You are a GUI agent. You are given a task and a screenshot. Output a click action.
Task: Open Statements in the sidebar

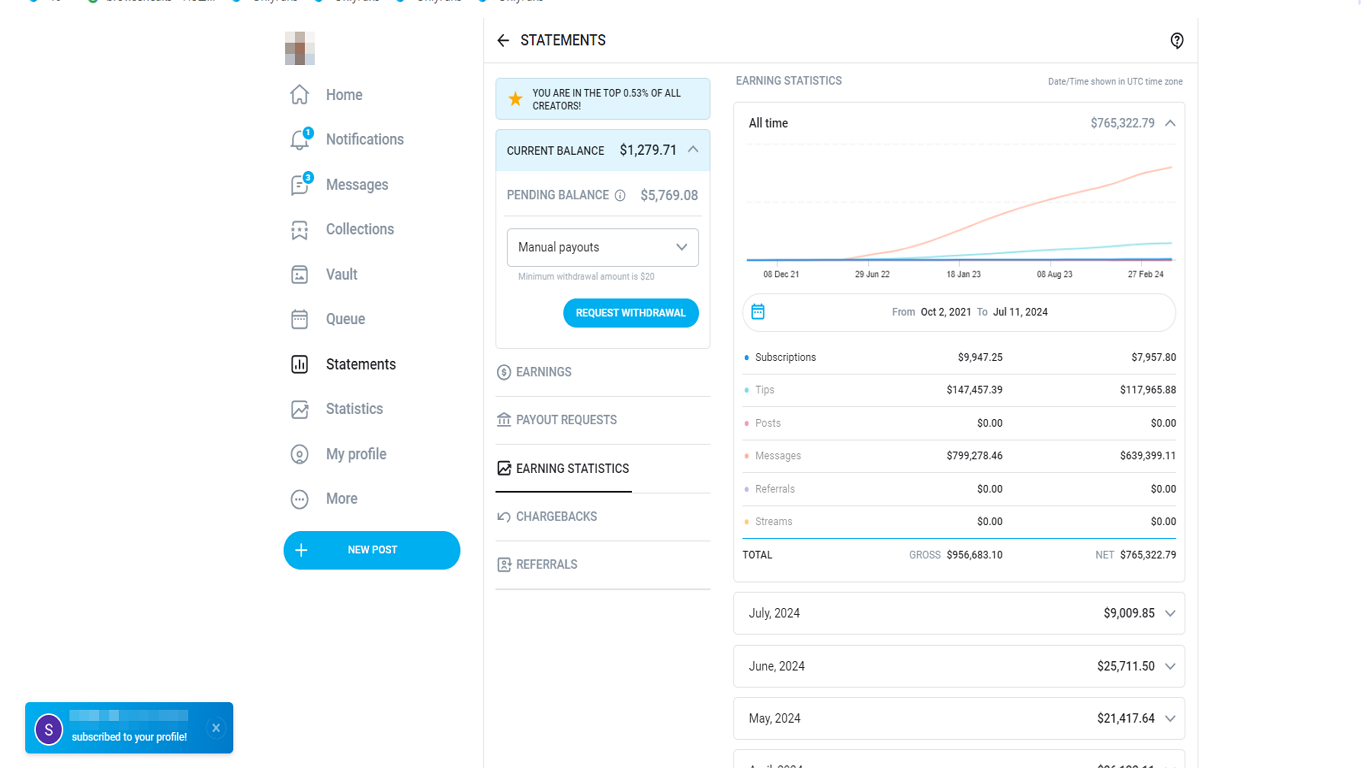pyautogui.click(x=343, y=364)
